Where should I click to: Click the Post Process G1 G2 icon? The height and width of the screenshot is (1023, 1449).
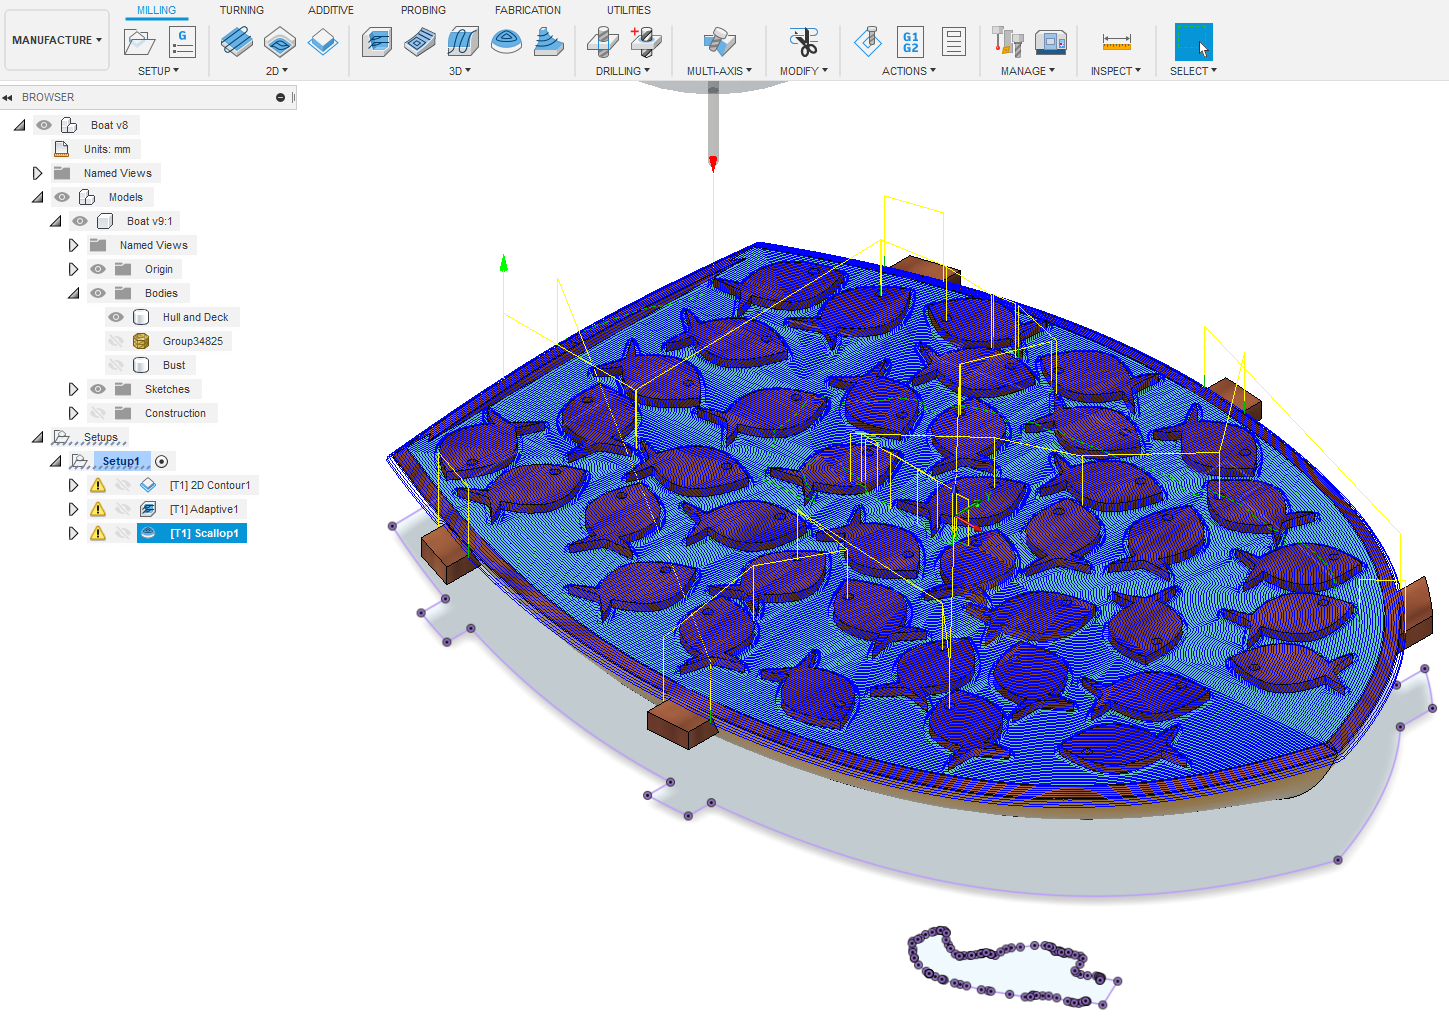point(910,42)
